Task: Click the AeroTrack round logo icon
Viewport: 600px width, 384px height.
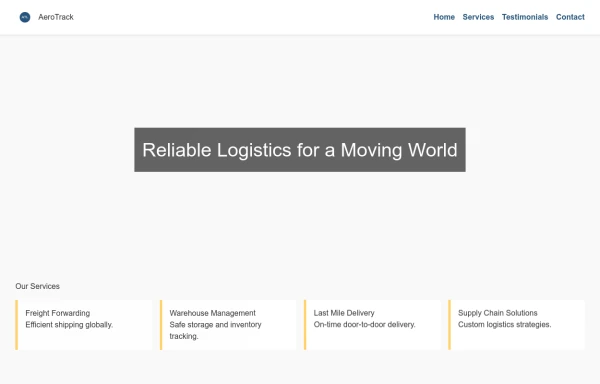Action: point(25,17)
